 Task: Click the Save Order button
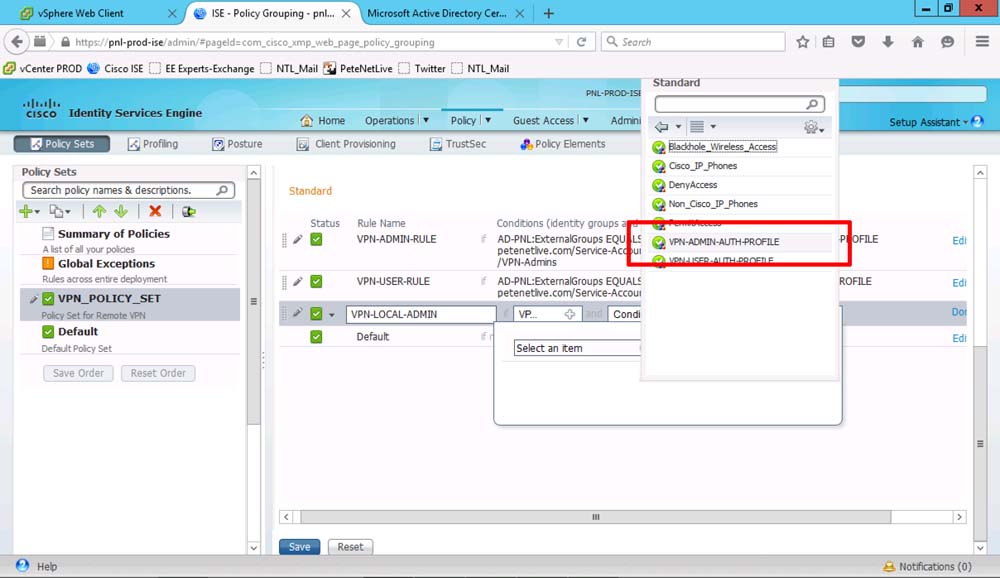(x=78, y=373)
